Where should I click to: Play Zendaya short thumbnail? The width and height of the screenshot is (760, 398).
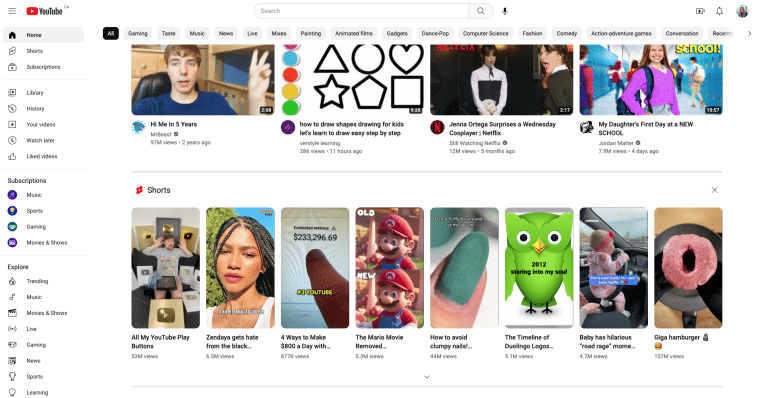coord(240,268)
